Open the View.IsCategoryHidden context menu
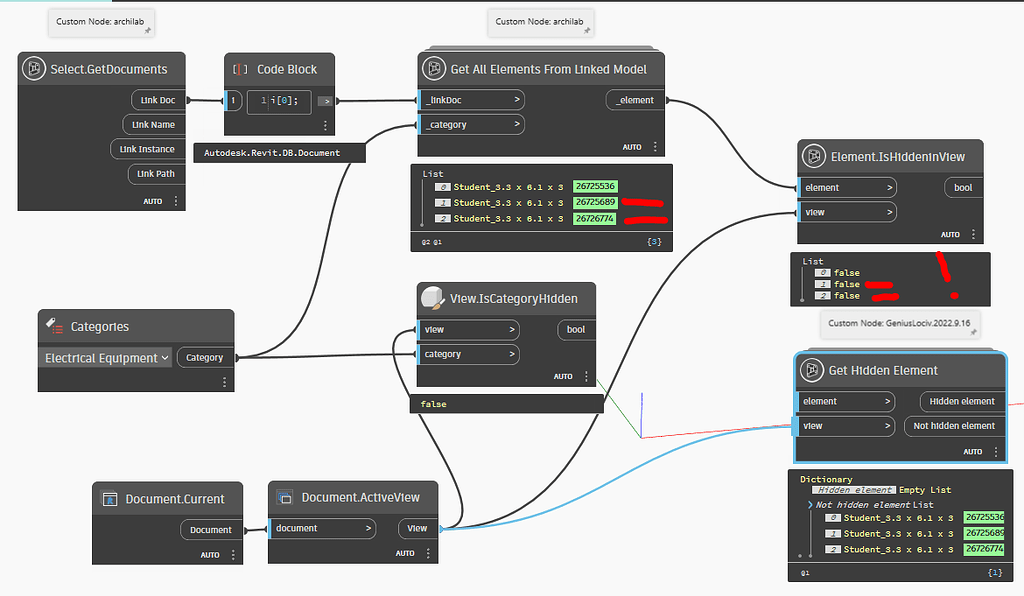 (x=585, y=376)
